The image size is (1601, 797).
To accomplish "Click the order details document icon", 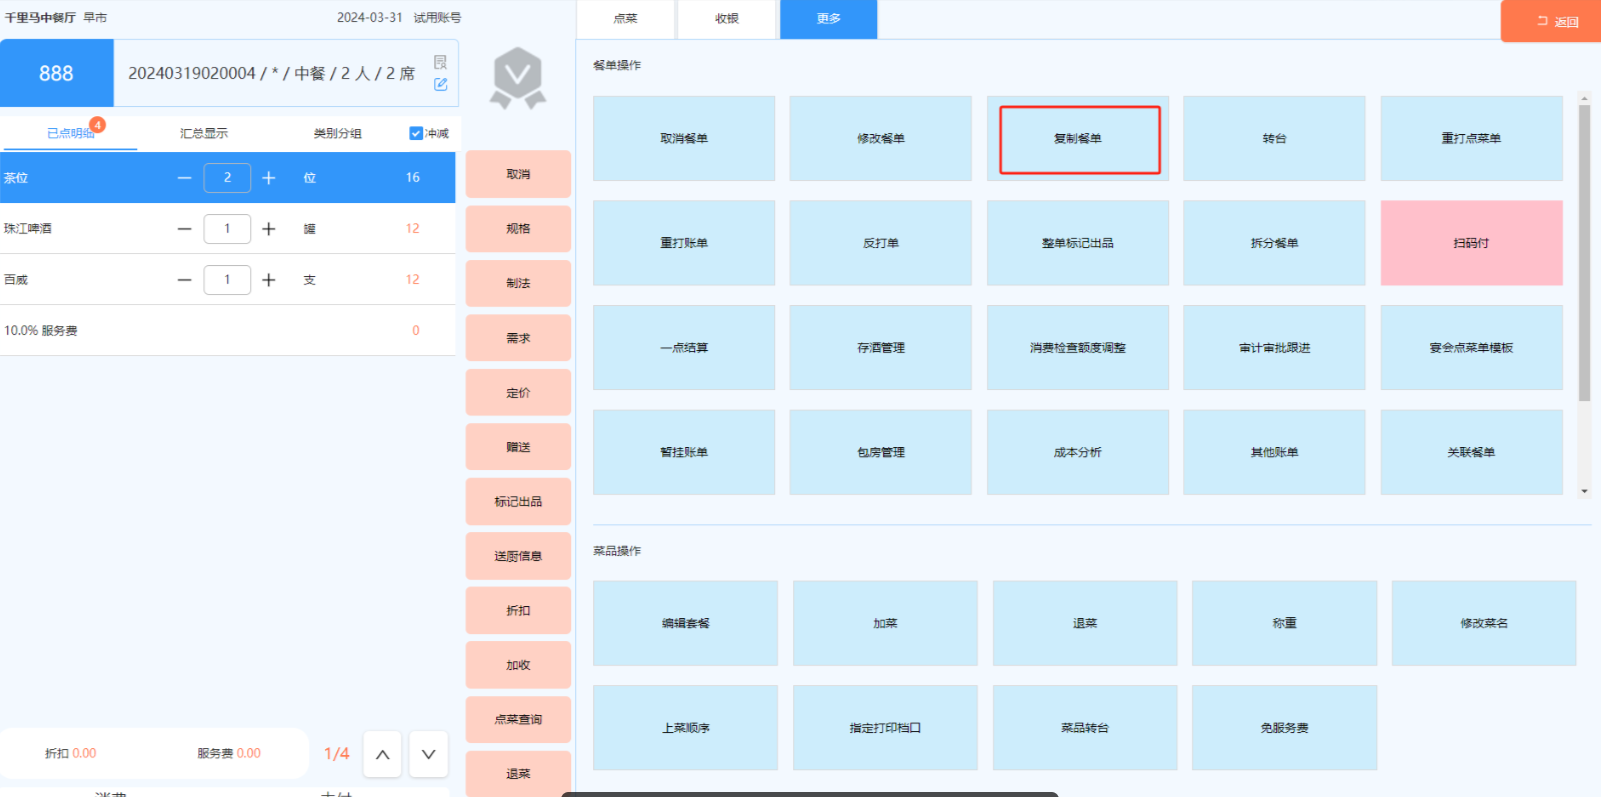I will pos(440,62).
